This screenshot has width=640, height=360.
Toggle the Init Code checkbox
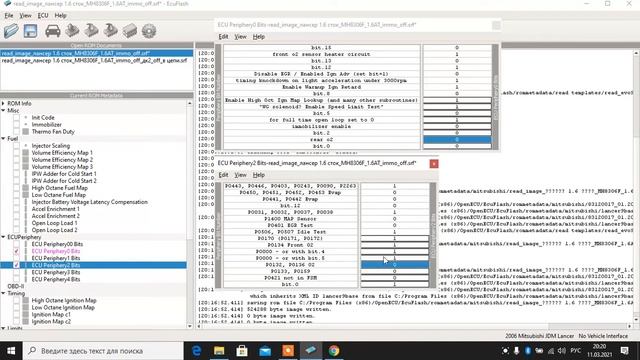click(16, 118)
